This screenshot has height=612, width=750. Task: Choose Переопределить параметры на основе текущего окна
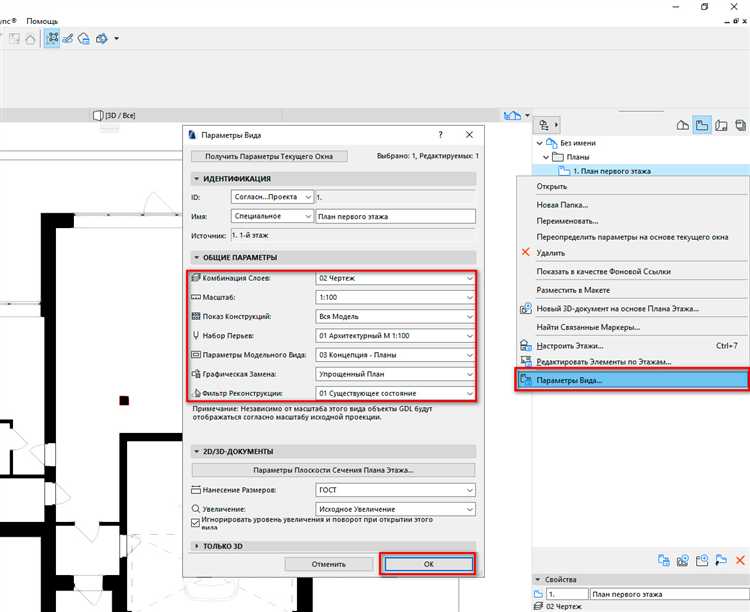tap(632, 237)
